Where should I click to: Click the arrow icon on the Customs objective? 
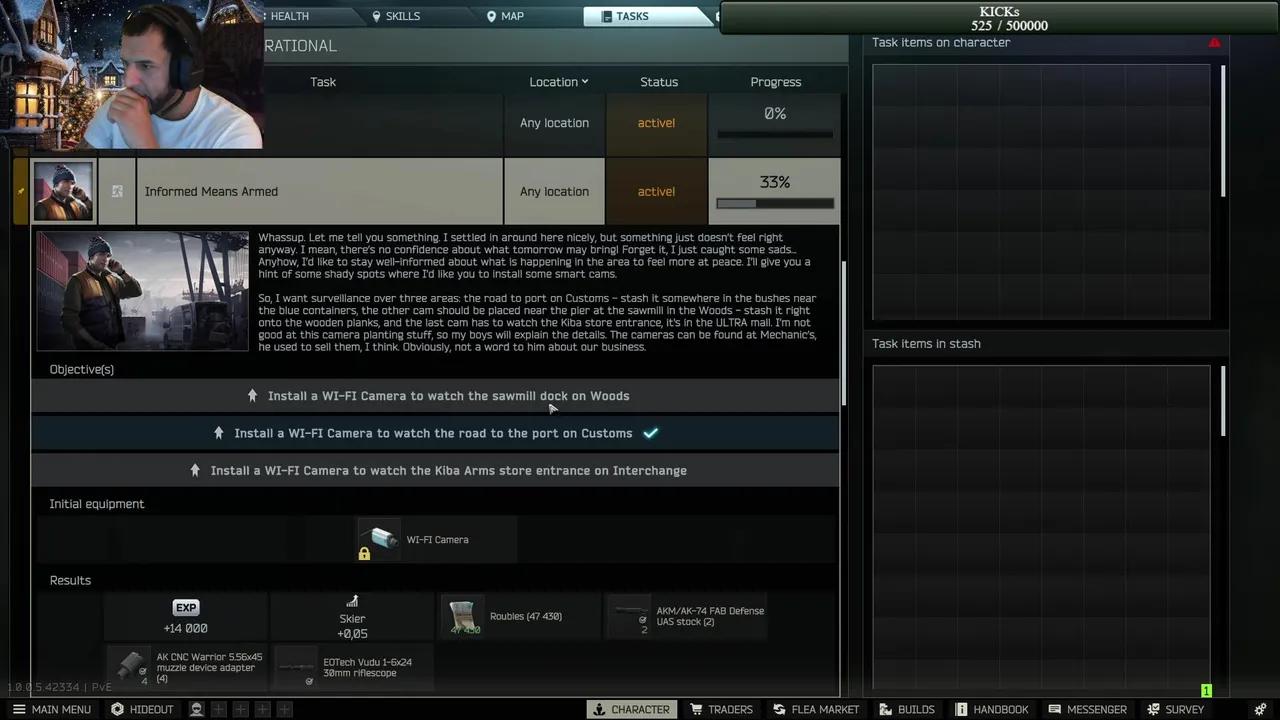(218, 433)
